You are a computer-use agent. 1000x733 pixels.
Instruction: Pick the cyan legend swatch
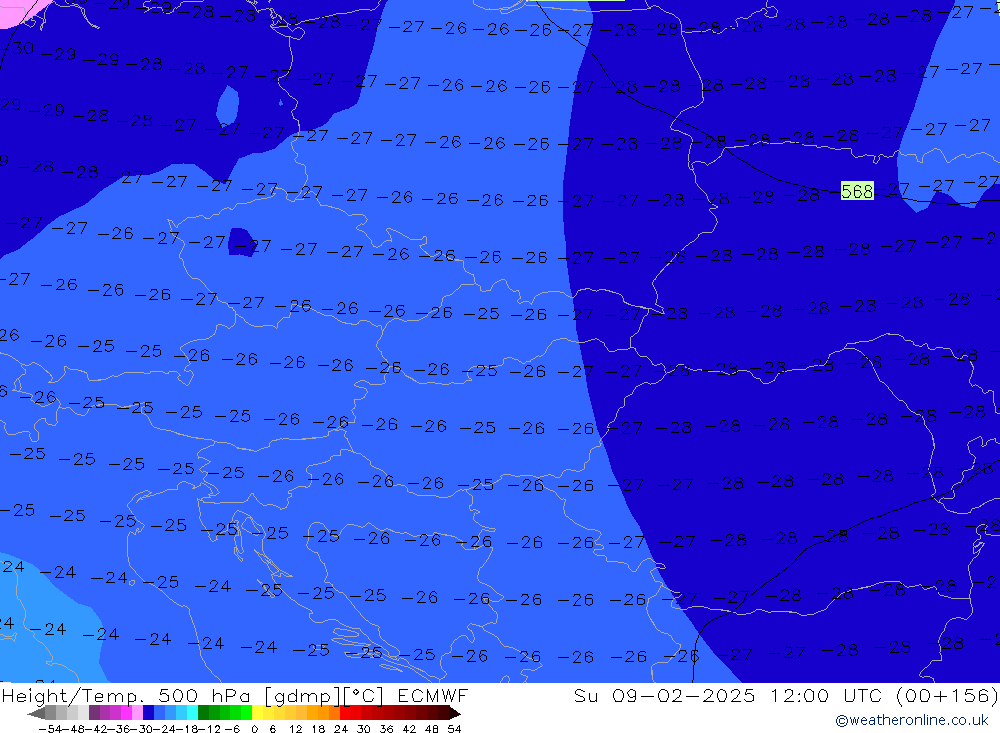point(192,713)
